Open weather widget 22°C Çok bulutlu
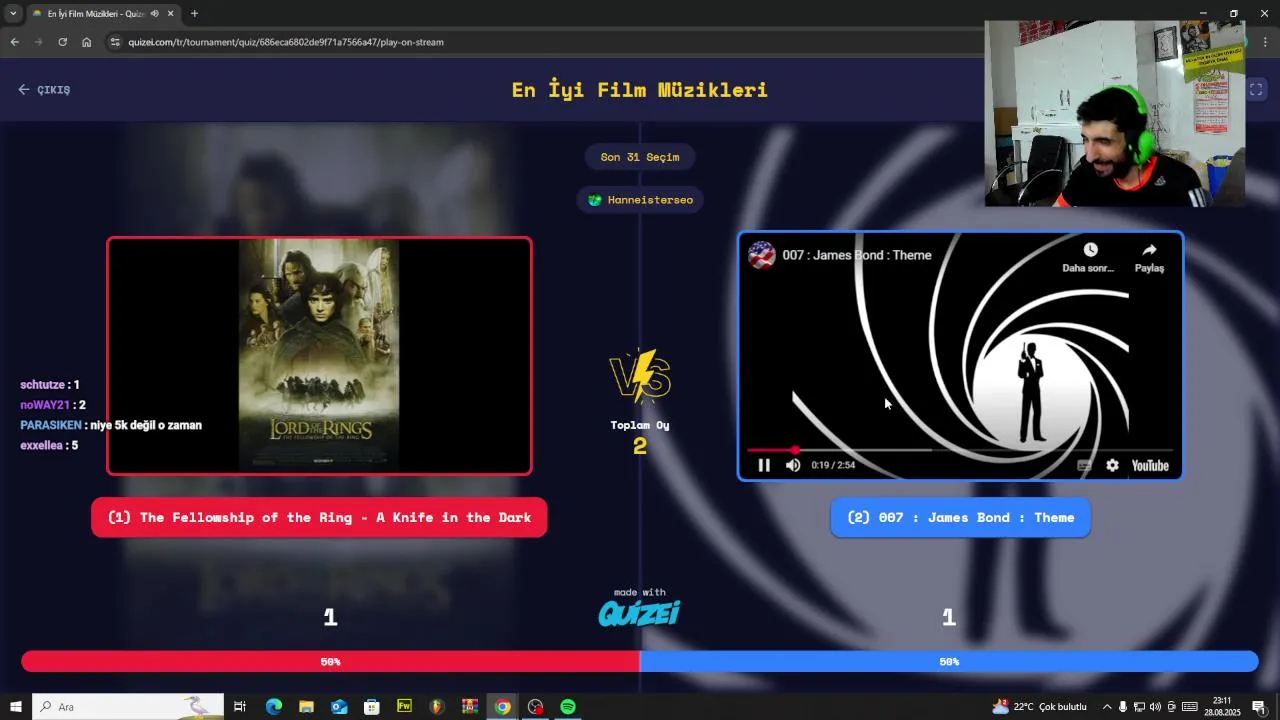This screenshot has width=1280, height=720. point(1040,707)
